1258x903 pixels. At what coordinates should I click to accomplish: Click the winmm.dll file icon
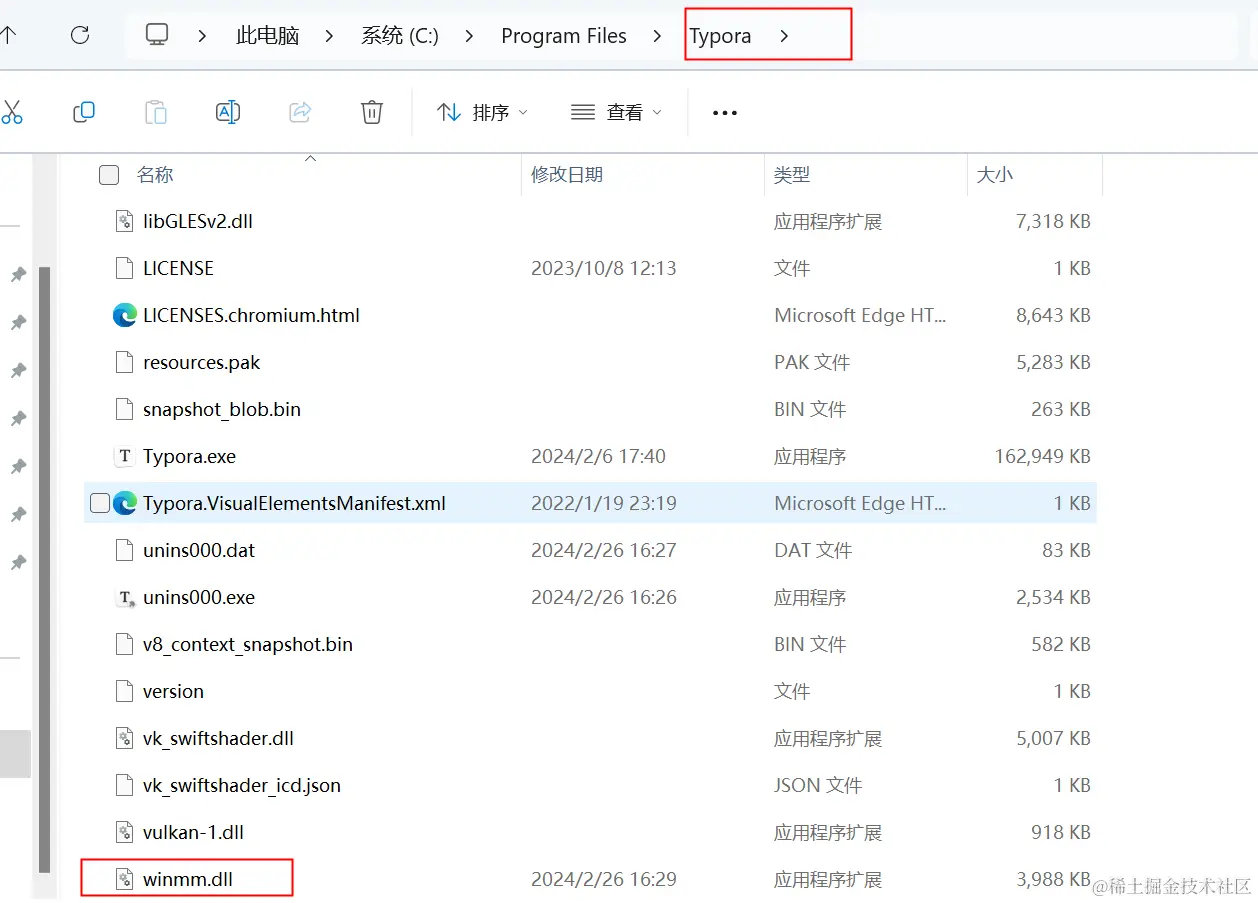click(124, 879)
